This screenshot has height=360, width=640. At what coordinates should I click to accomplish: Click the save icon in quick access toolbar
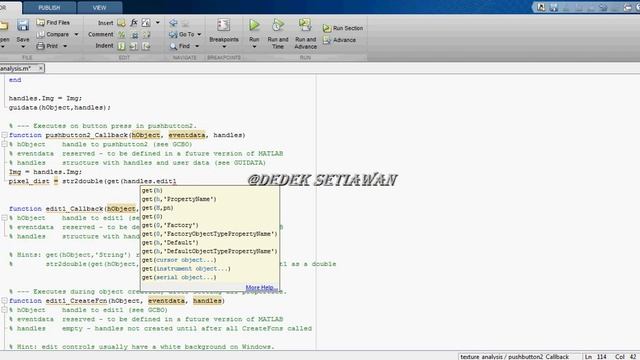pyautogui.click(x=553, y=7)
